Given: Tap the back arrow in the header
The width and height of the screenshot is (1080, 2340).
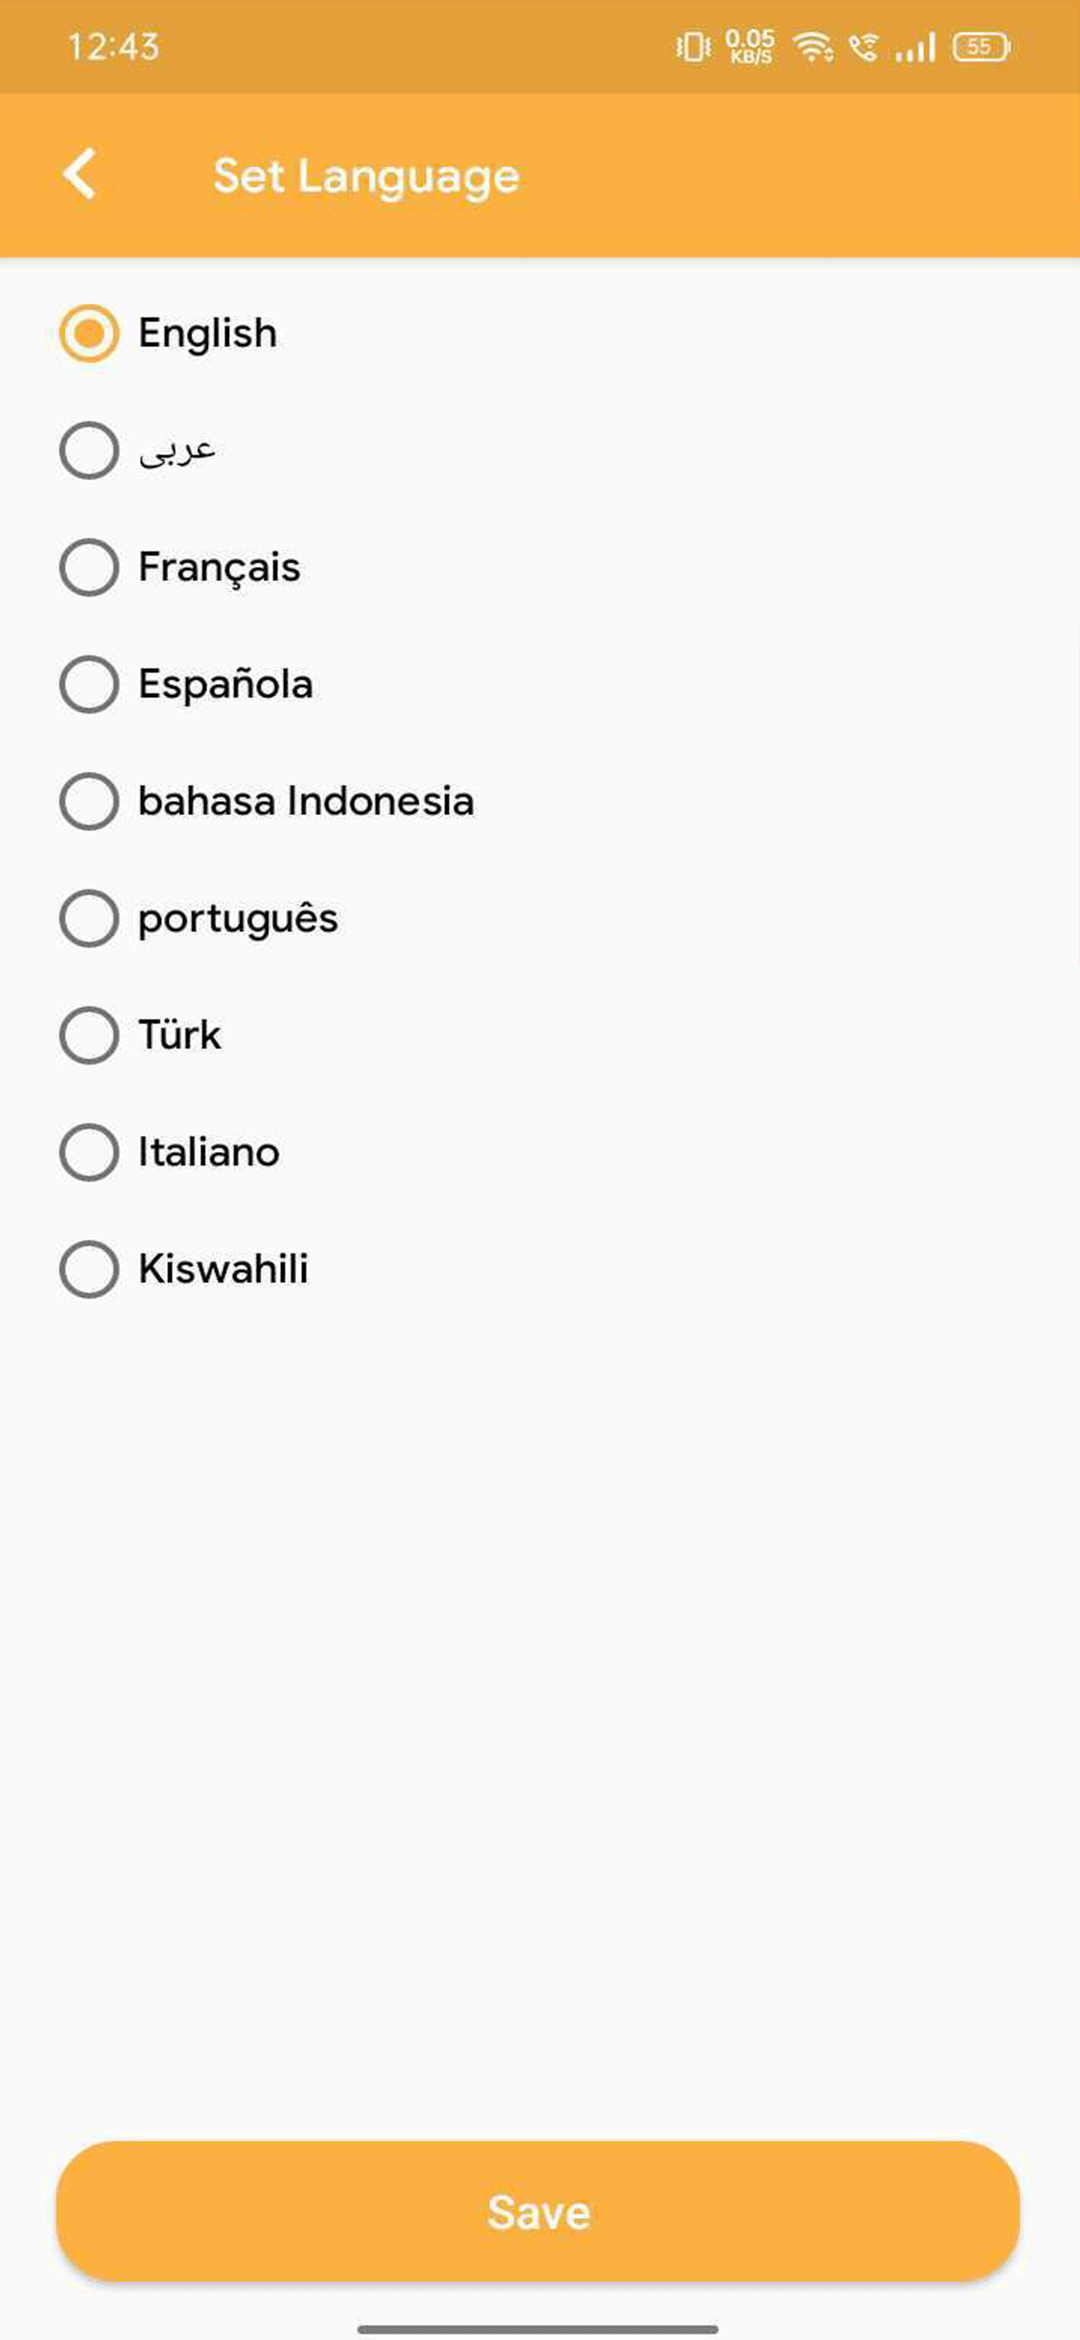Looking at the screenshot, I should tap(82, 173).
